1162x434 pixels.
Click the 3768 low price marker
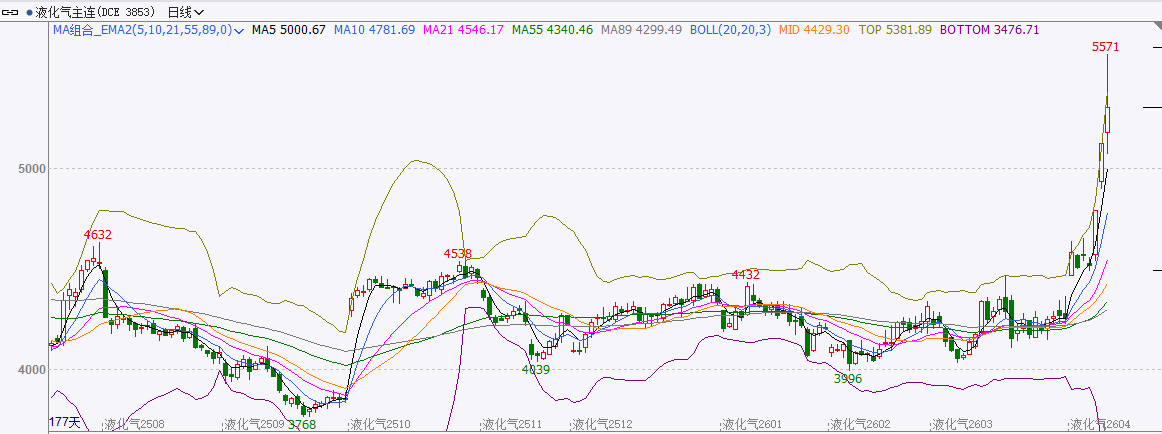point(301,424)
